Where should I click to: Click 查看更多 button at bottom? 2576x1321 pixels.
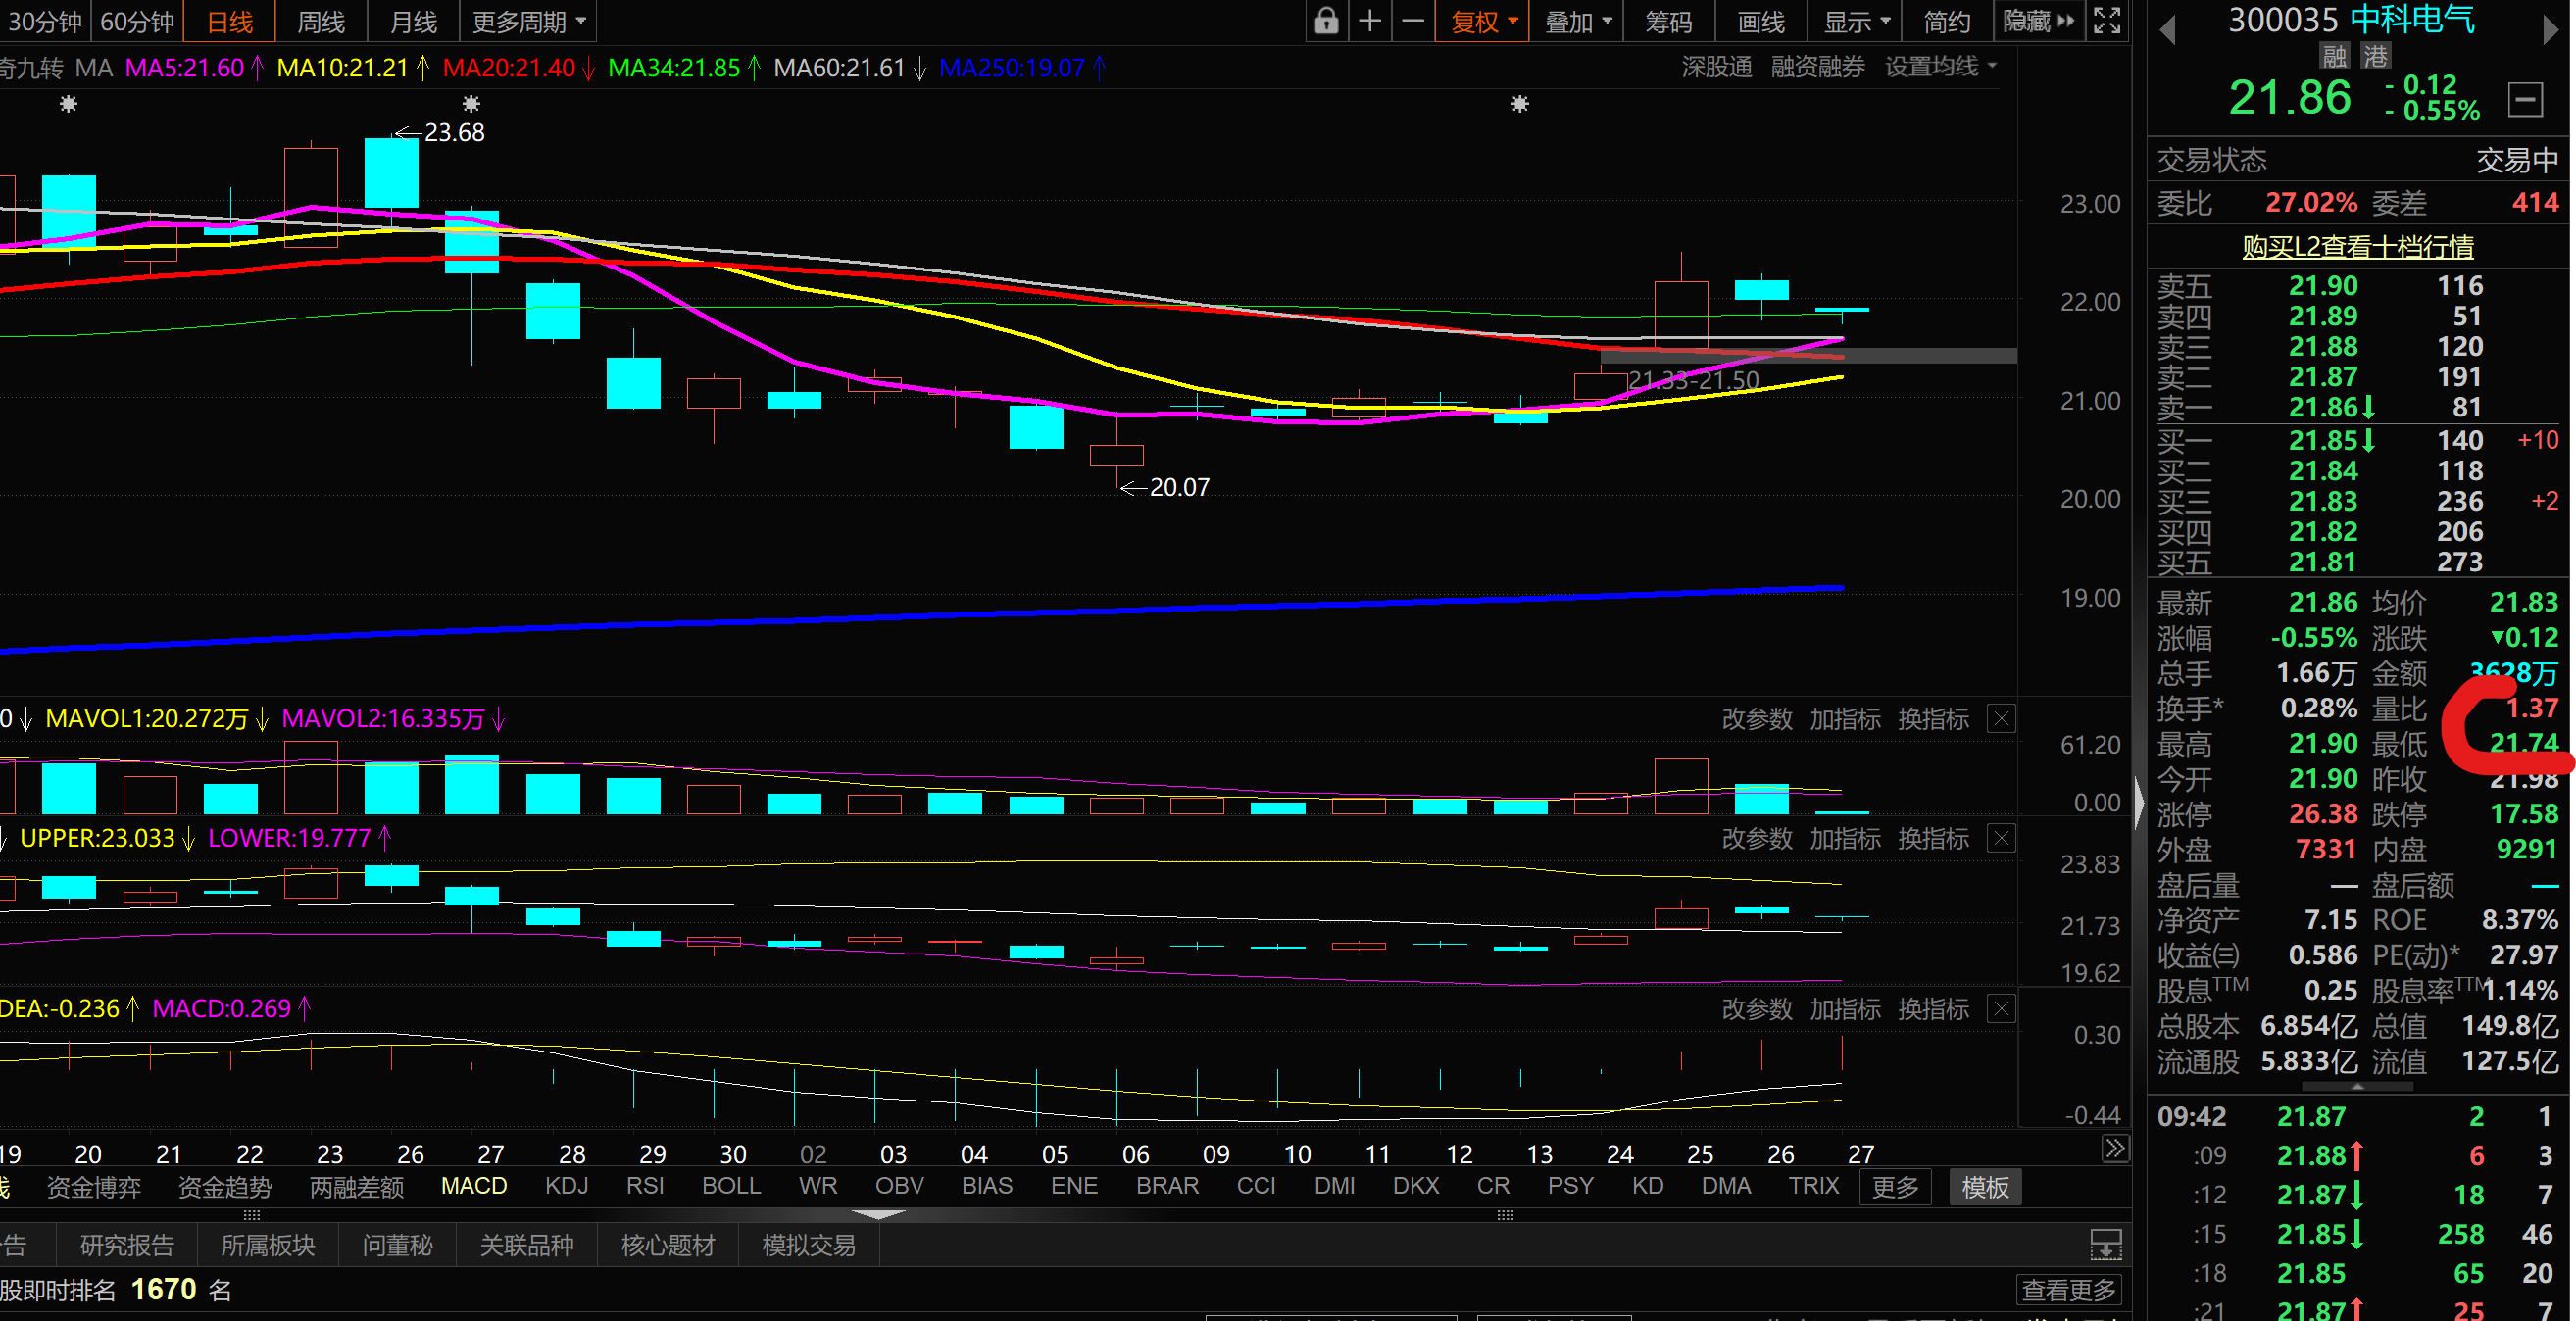click(2068, 1290)
